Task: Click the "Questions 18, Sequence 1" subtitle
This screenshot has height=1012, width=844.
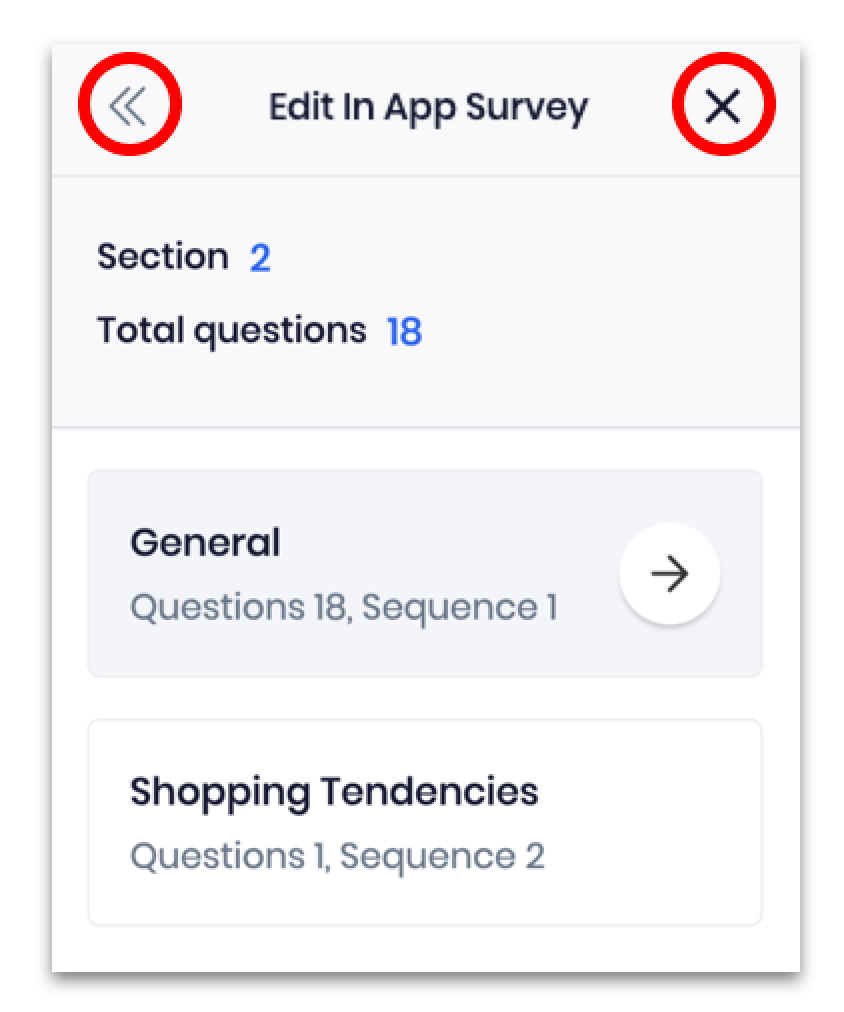Action: (x=343, y=607)
